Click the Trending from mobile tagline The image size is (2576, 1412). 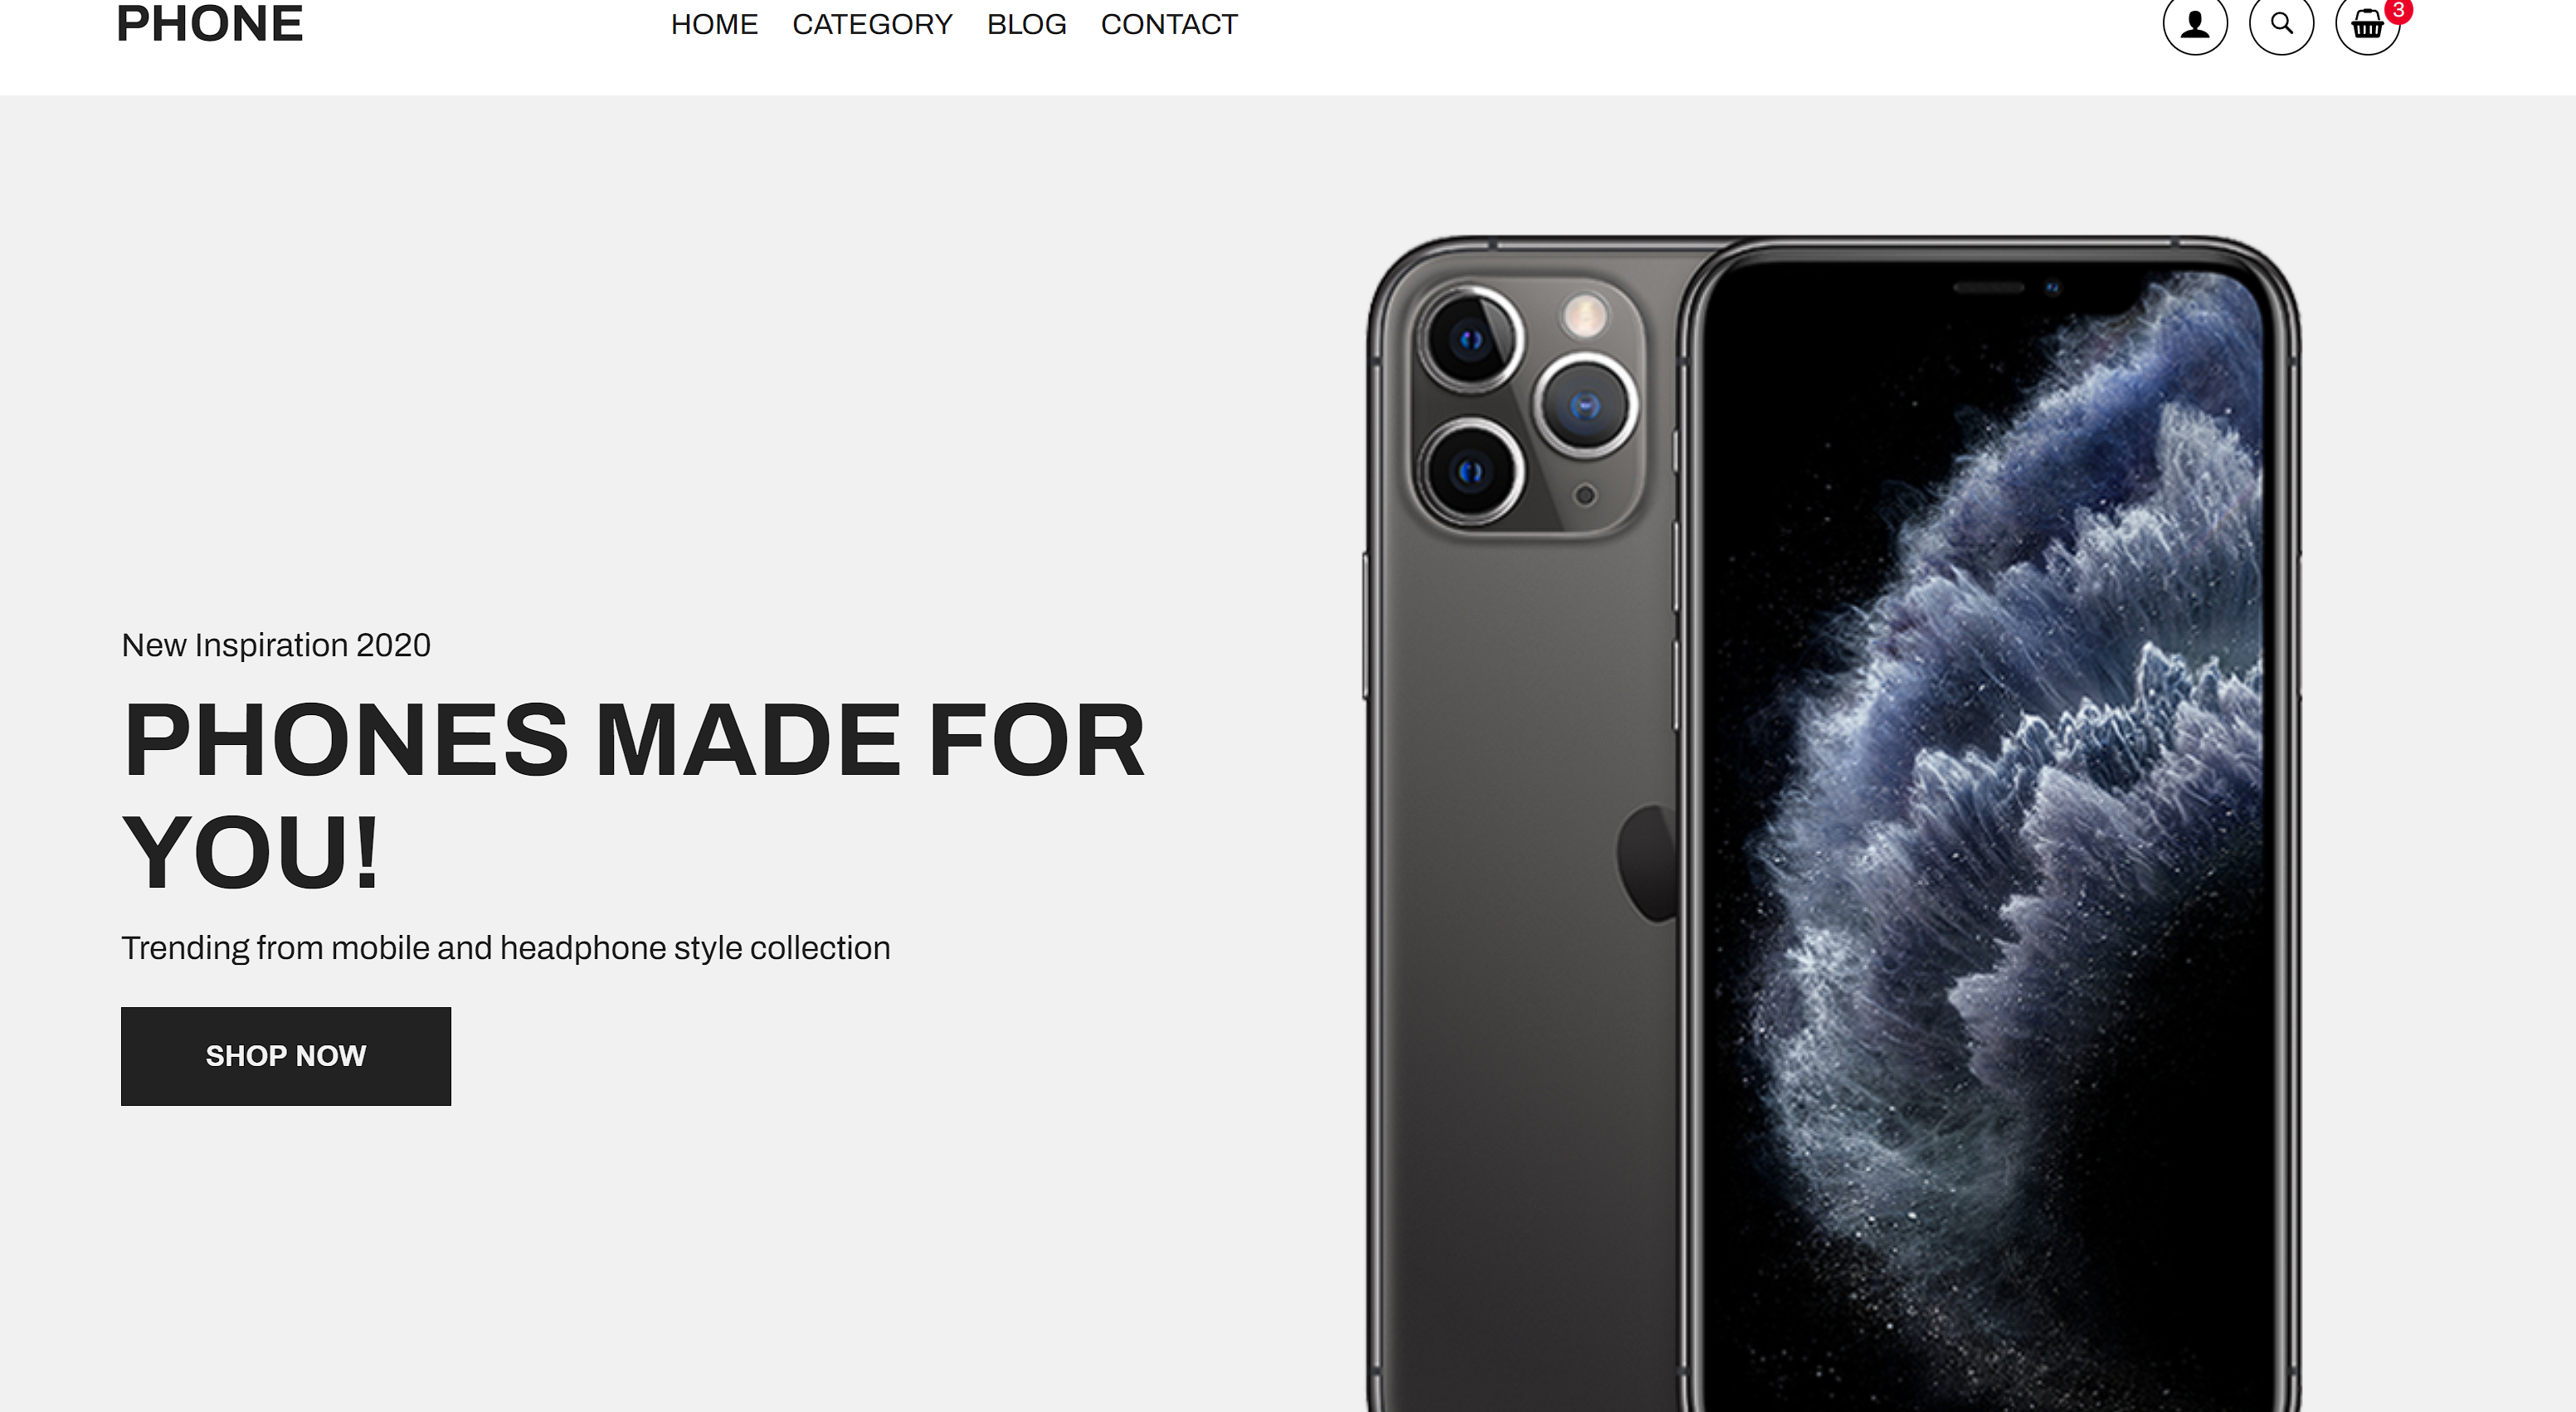coord(506,948)
